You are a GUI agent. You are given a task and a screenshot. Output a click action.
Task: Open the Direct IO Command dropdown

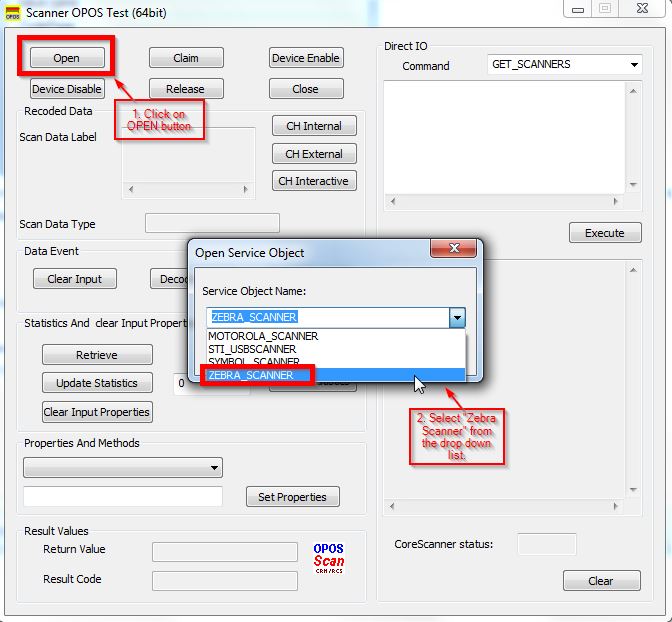tap(634, 65)
